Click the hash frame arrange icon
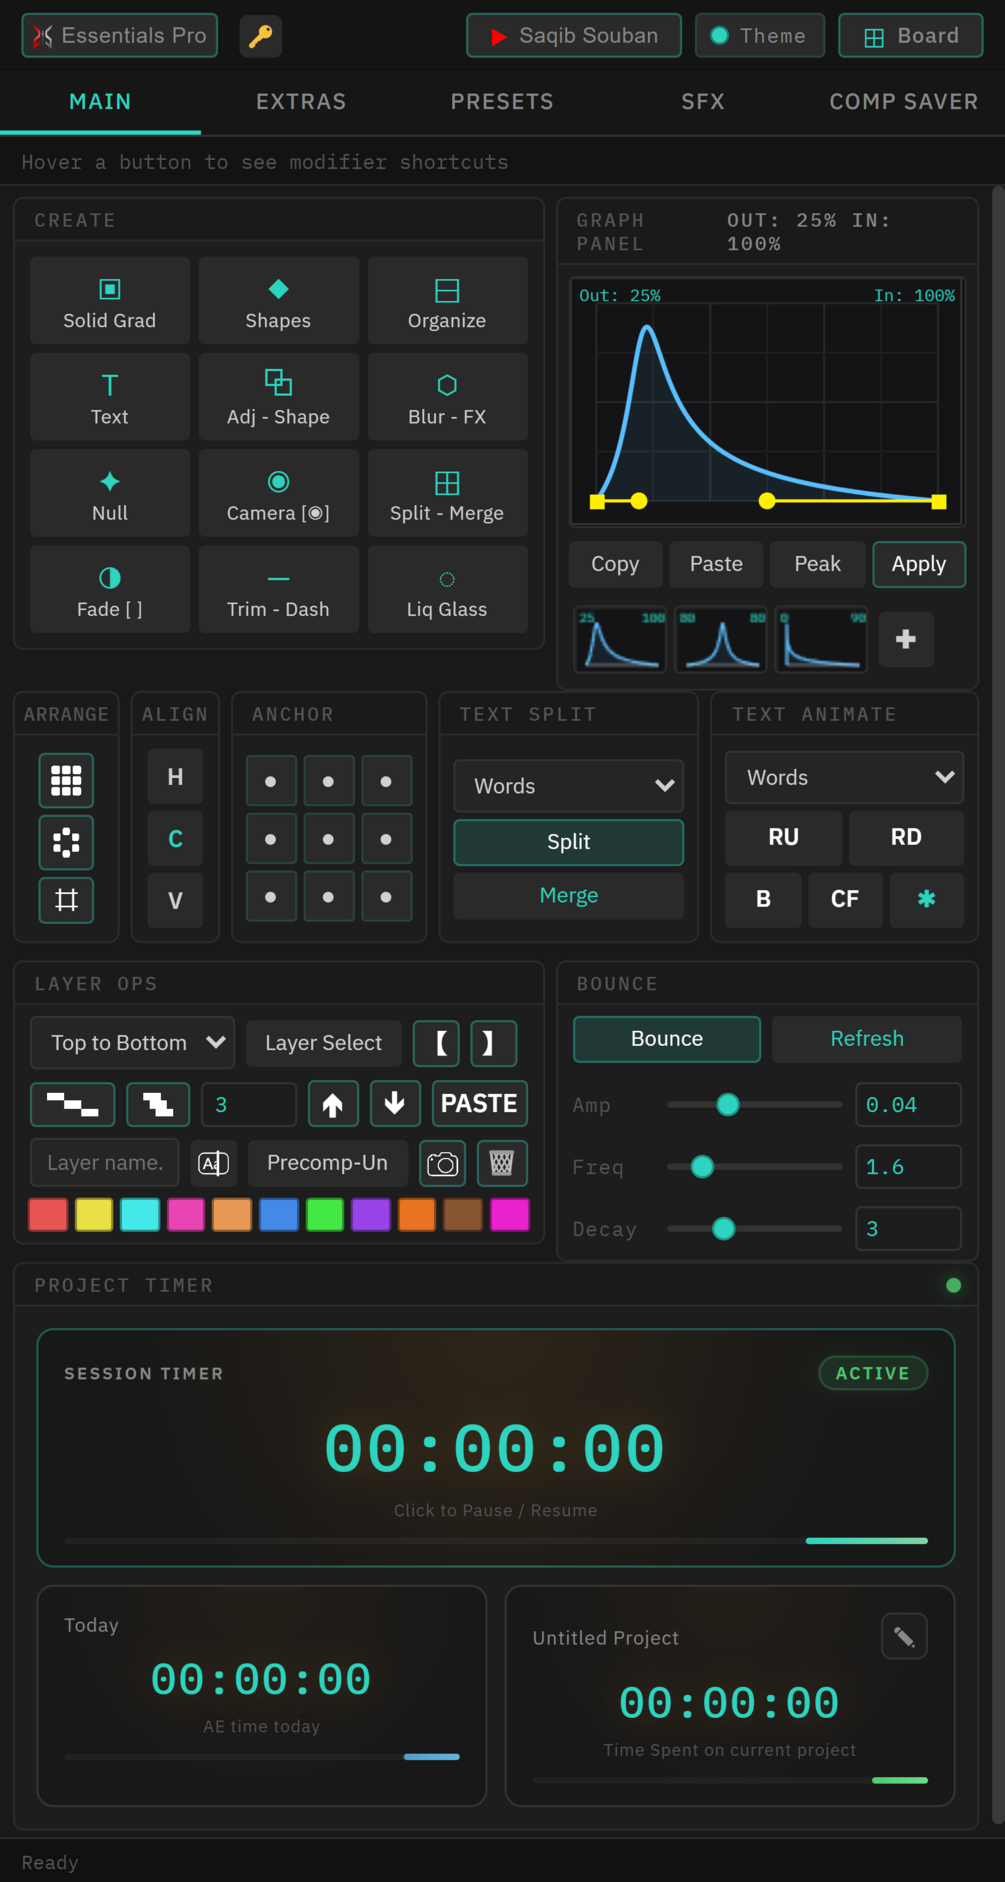Screen dimensions: 1005x1882 click(66, 900)
